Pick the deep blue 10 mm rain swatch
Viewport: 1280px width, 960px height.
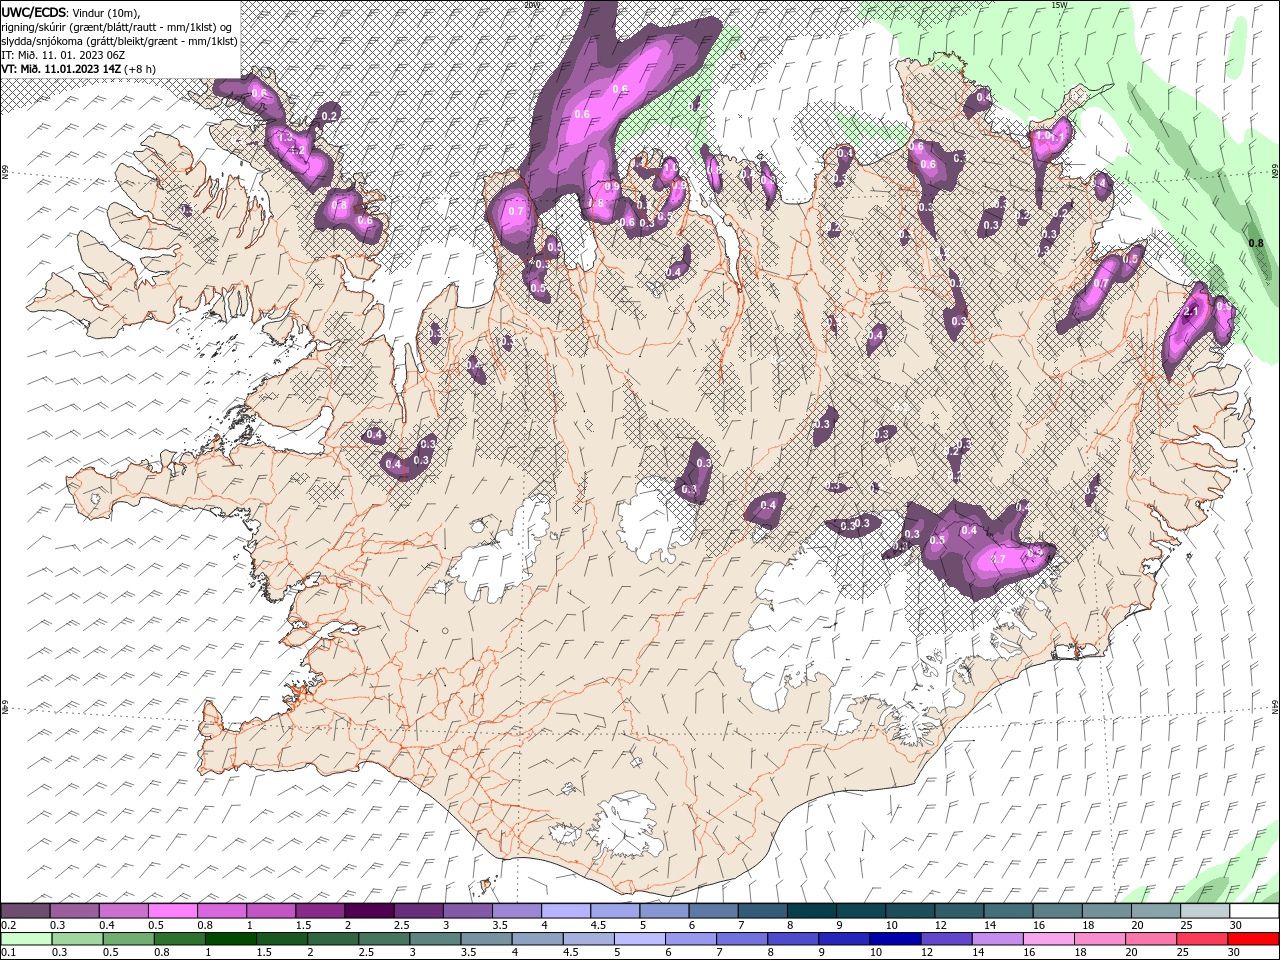894,939
